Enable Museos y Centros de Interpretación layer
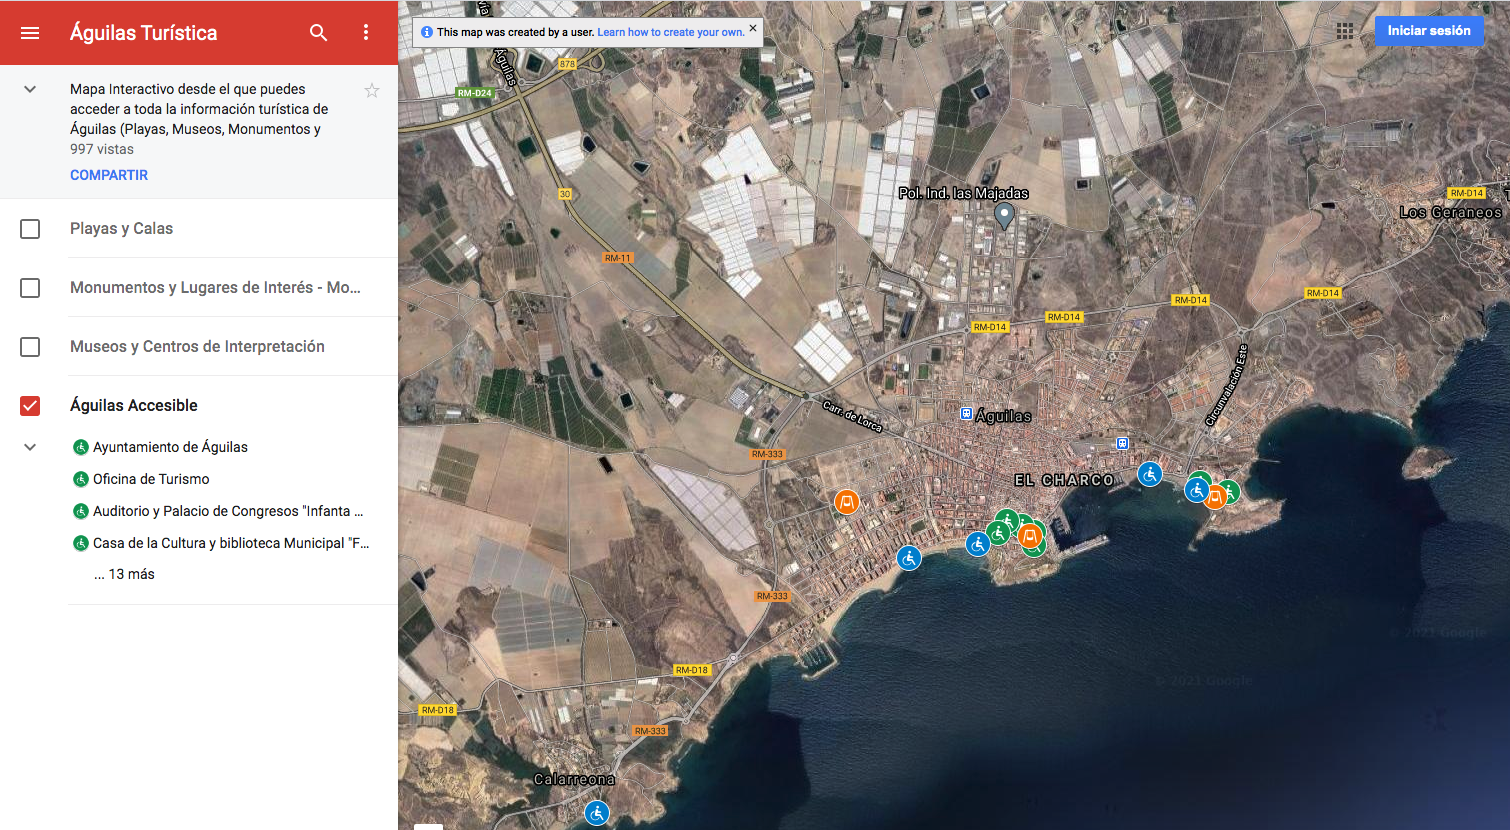The height and width of the screenshot is (830, 1510). coord(30,347)
